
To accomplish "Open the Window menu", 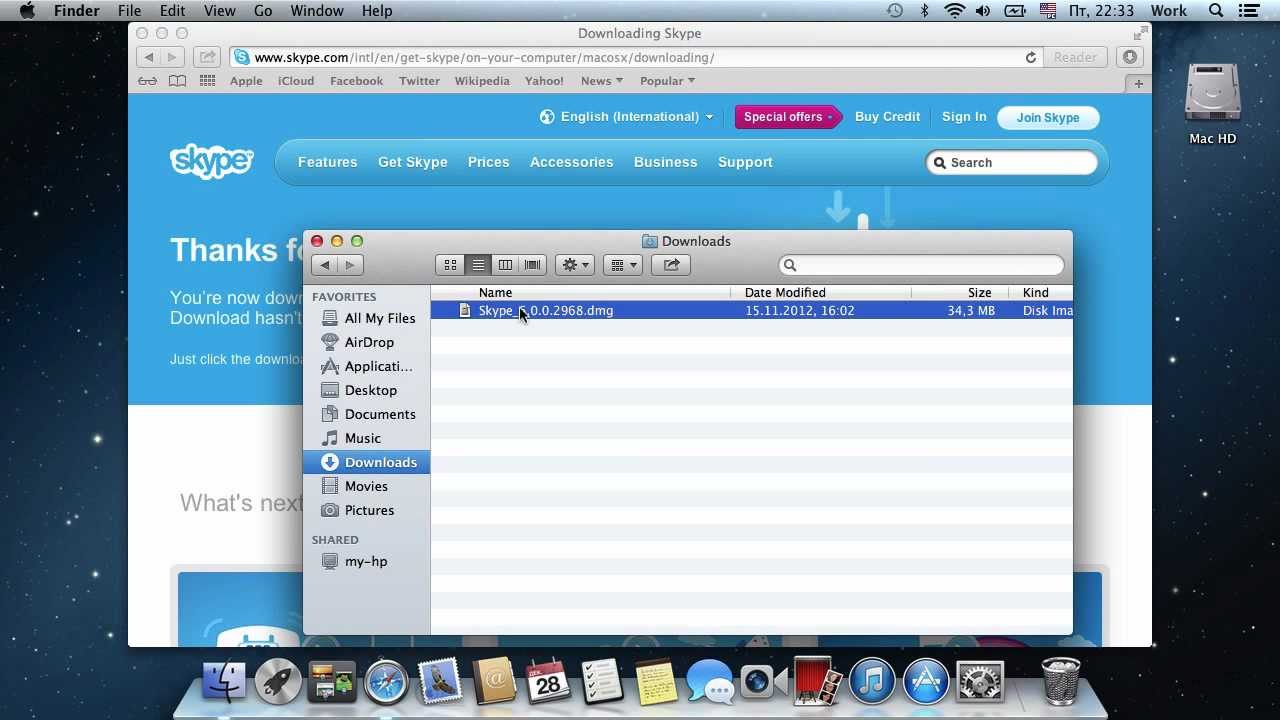I will (317, 11).
